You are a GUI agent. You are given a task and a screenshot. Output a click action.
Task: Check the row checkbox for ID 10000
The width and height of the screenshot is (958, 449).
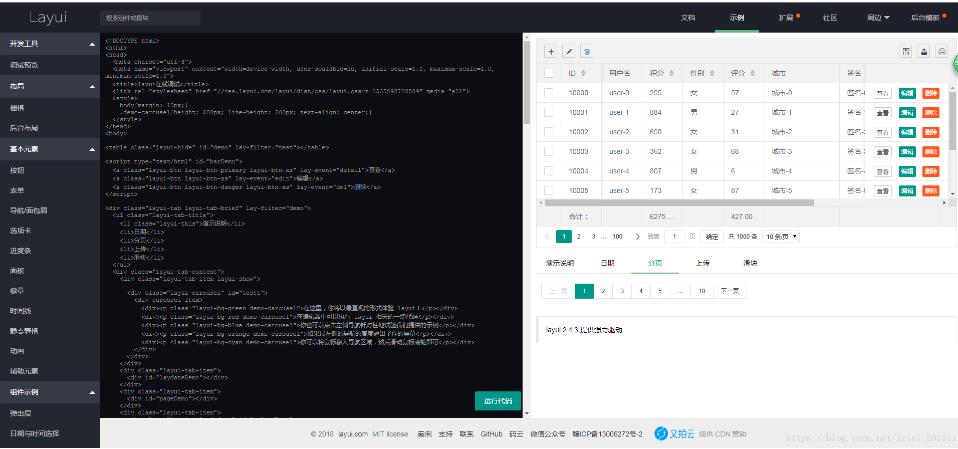549,93
